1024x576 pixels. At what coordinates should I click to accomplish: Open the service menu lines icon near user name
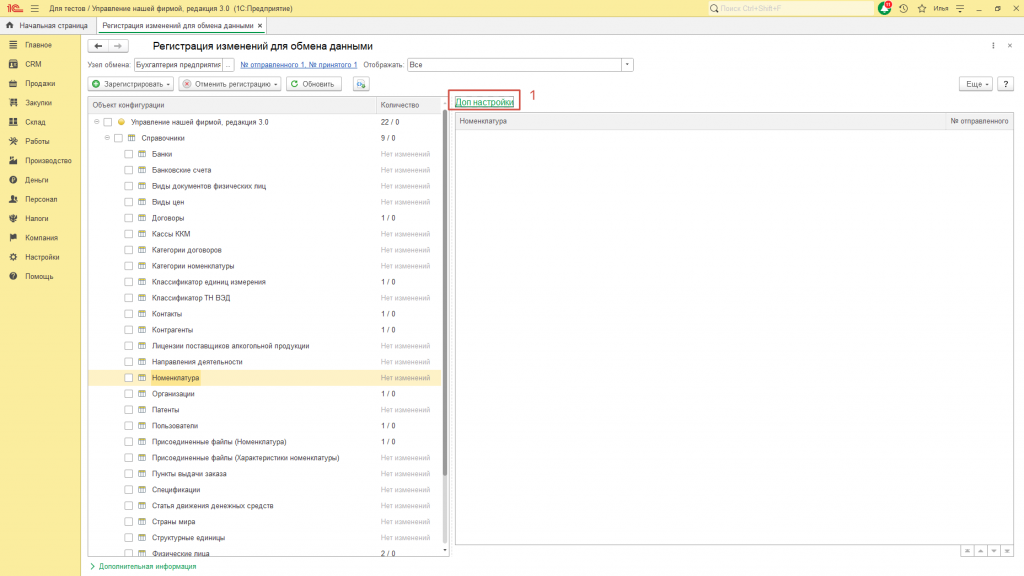coord(960,8)
